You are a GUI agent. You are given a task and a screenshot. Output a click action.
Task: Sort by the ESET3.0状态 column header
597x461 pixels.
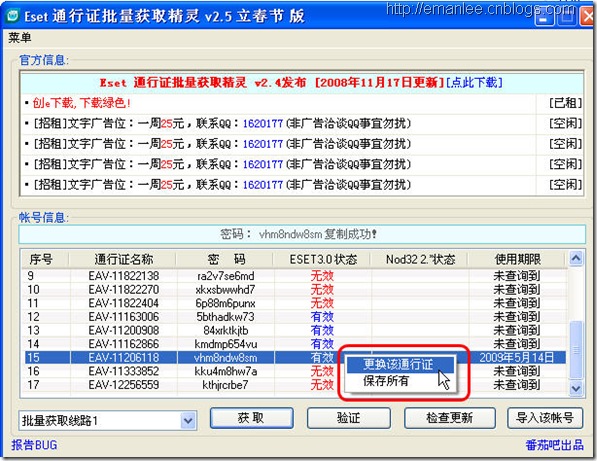(x=323, y=260)
